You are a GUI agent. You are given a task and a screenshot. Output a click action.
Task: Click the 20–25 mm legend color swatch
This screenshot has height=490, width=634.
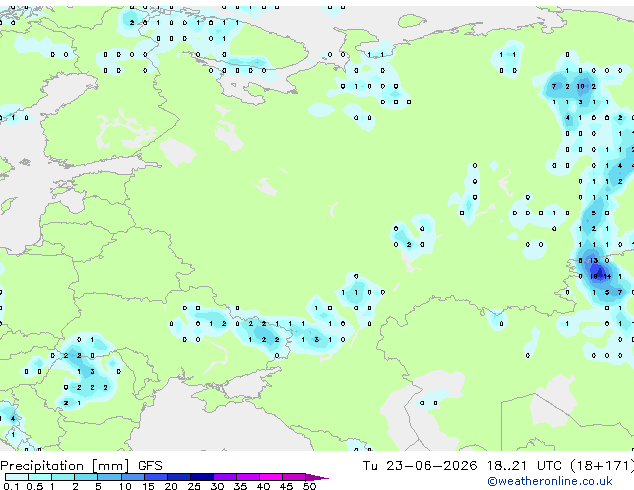pyautogui.click(x=179, y=477)
